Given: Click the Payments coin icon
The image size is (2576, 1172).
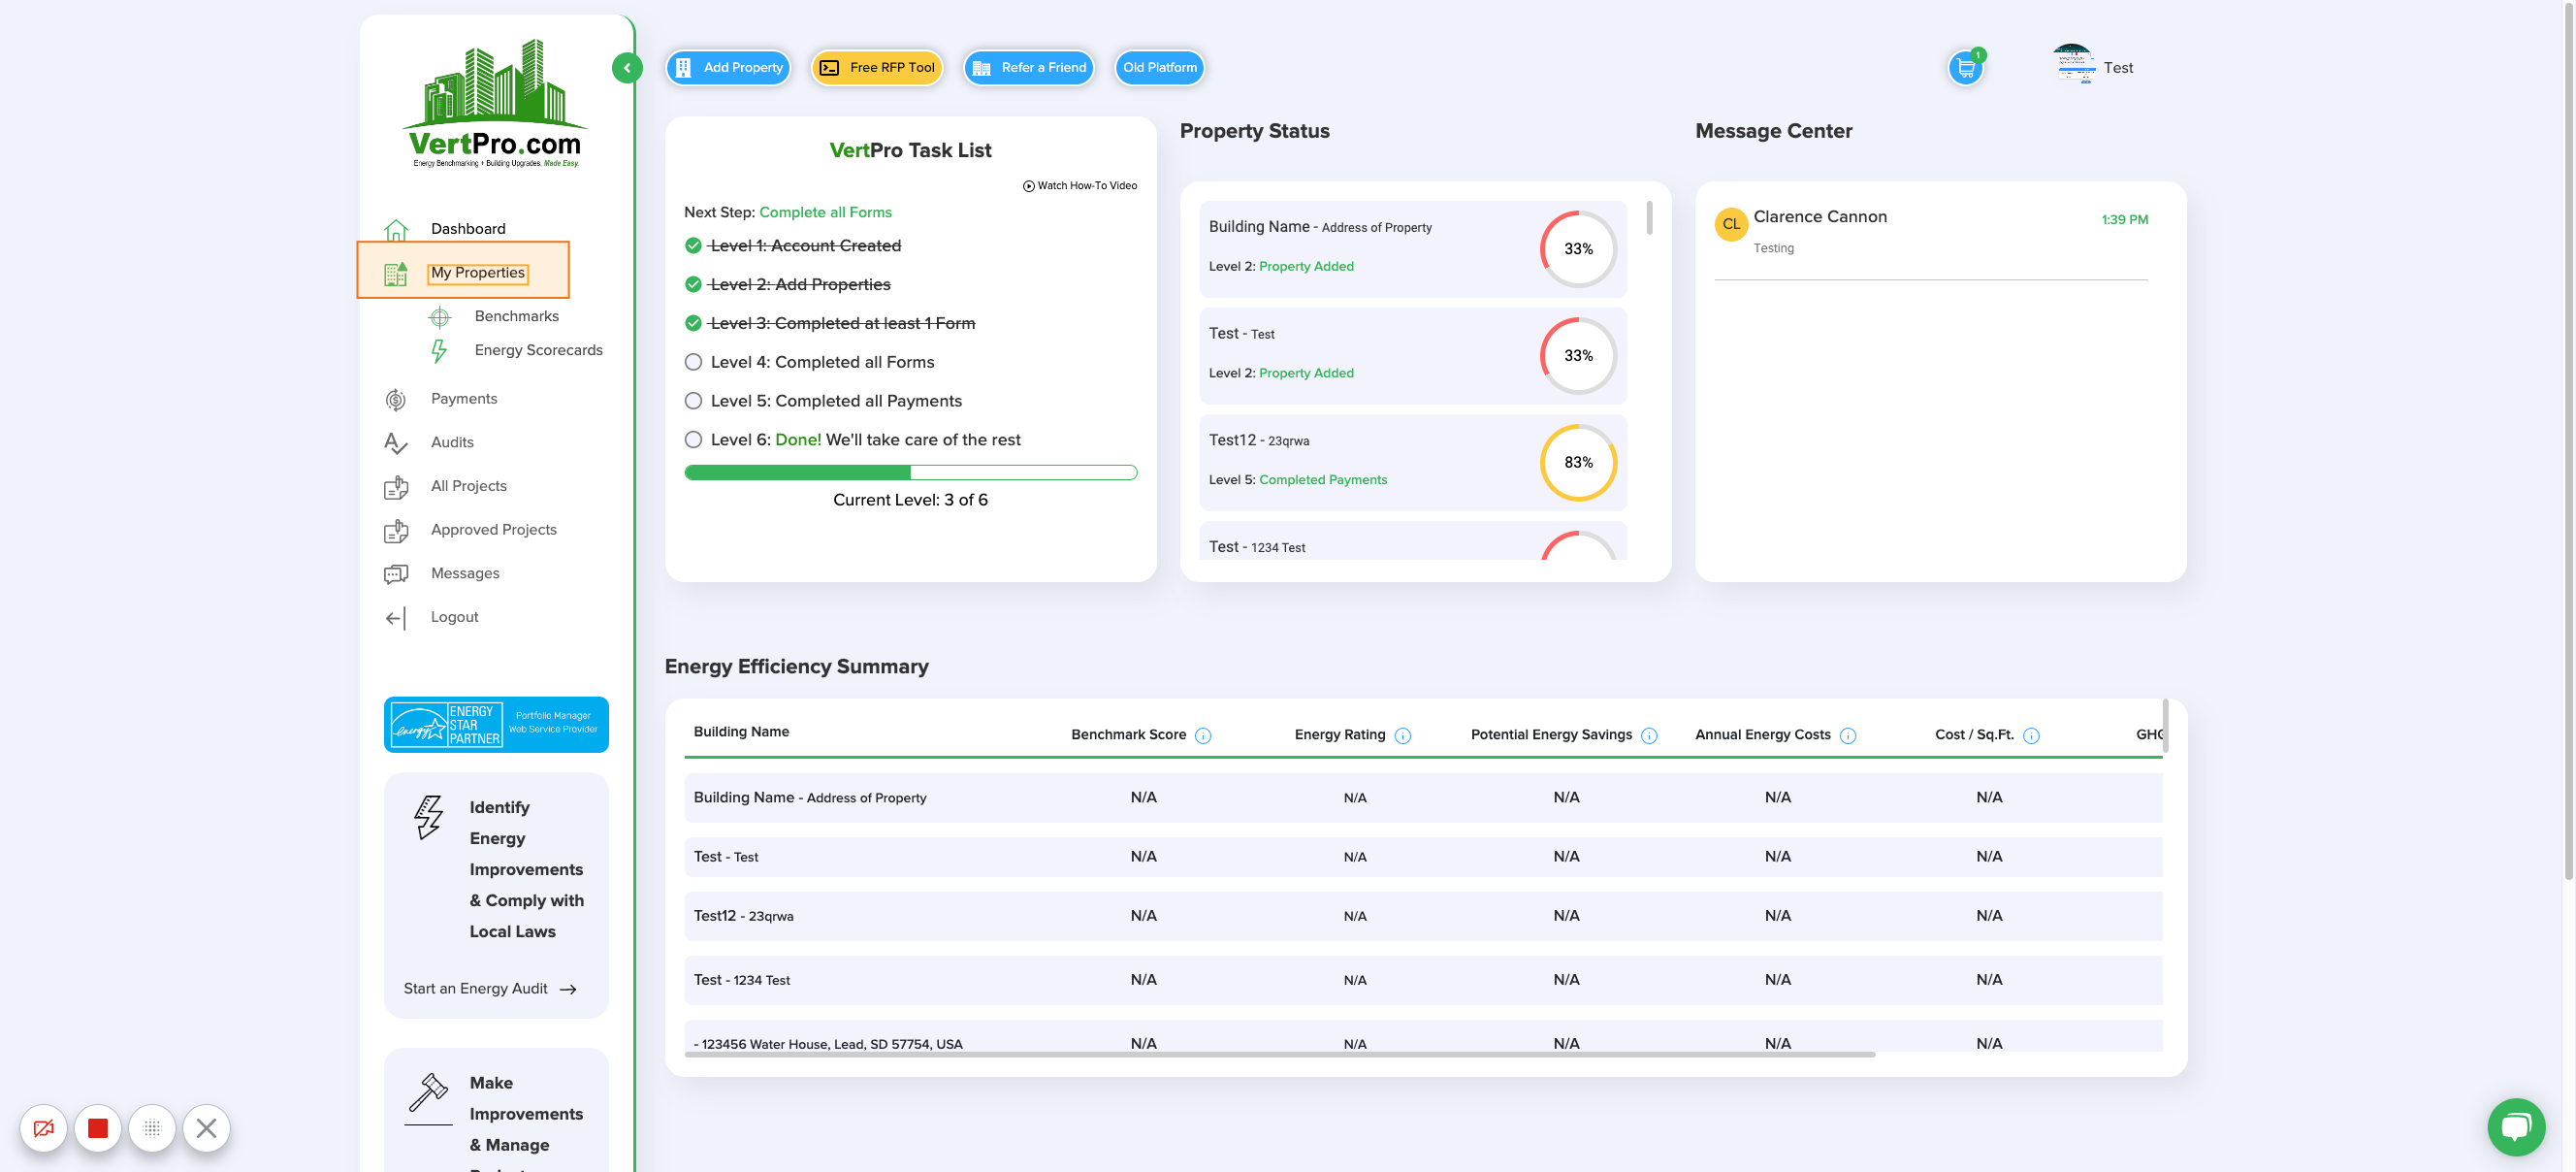Looking at the screenshot, I should (x=396, y=399).
